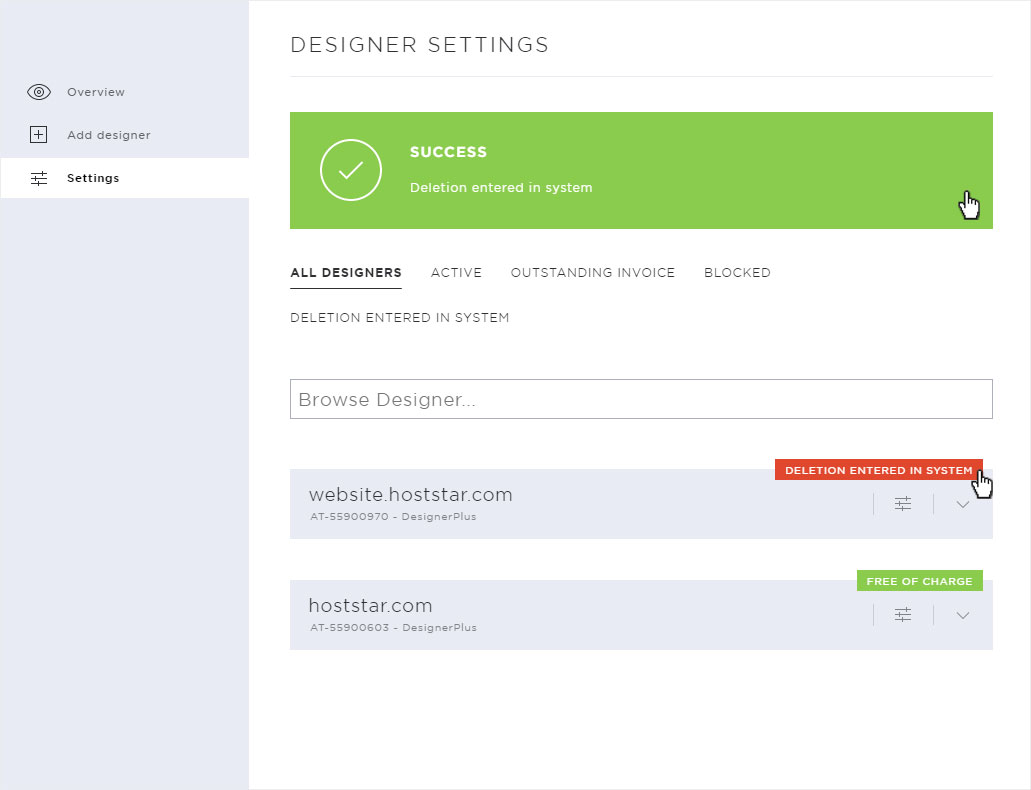This screenshot has height=790, width=1031.
Task: Click the Overview eye icon
Action: click(x=39, y=92)
